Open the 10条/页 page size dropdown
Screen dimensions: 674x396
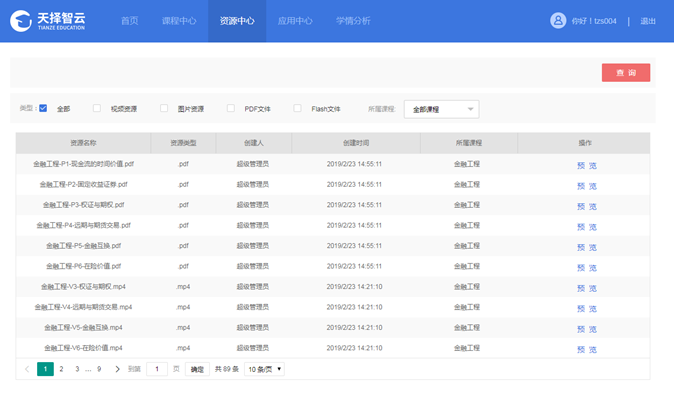tap(264, 369)
